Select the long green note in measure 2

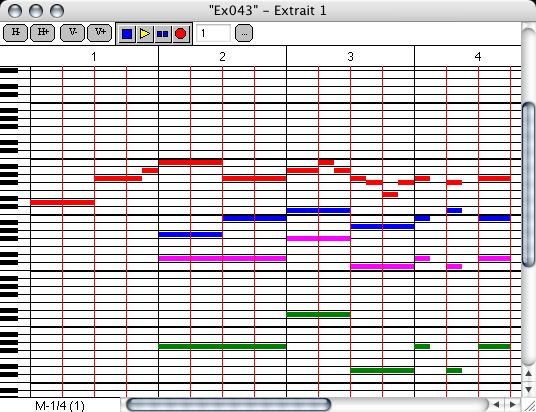(223, 346)
